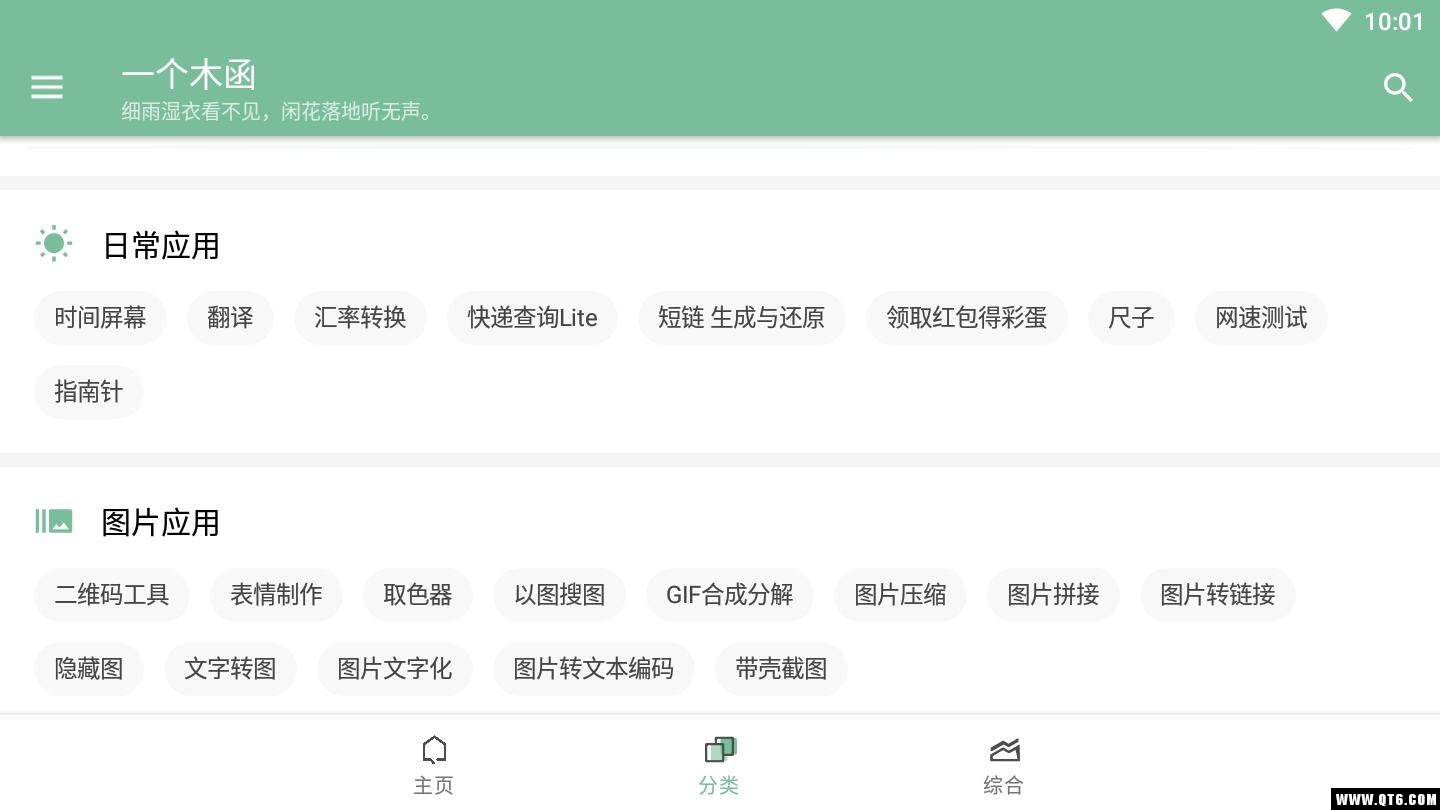The height and width of the screenshot is (810, 1440).
Task: Launch 以图搜图 image search
Action: click(560, 595)
